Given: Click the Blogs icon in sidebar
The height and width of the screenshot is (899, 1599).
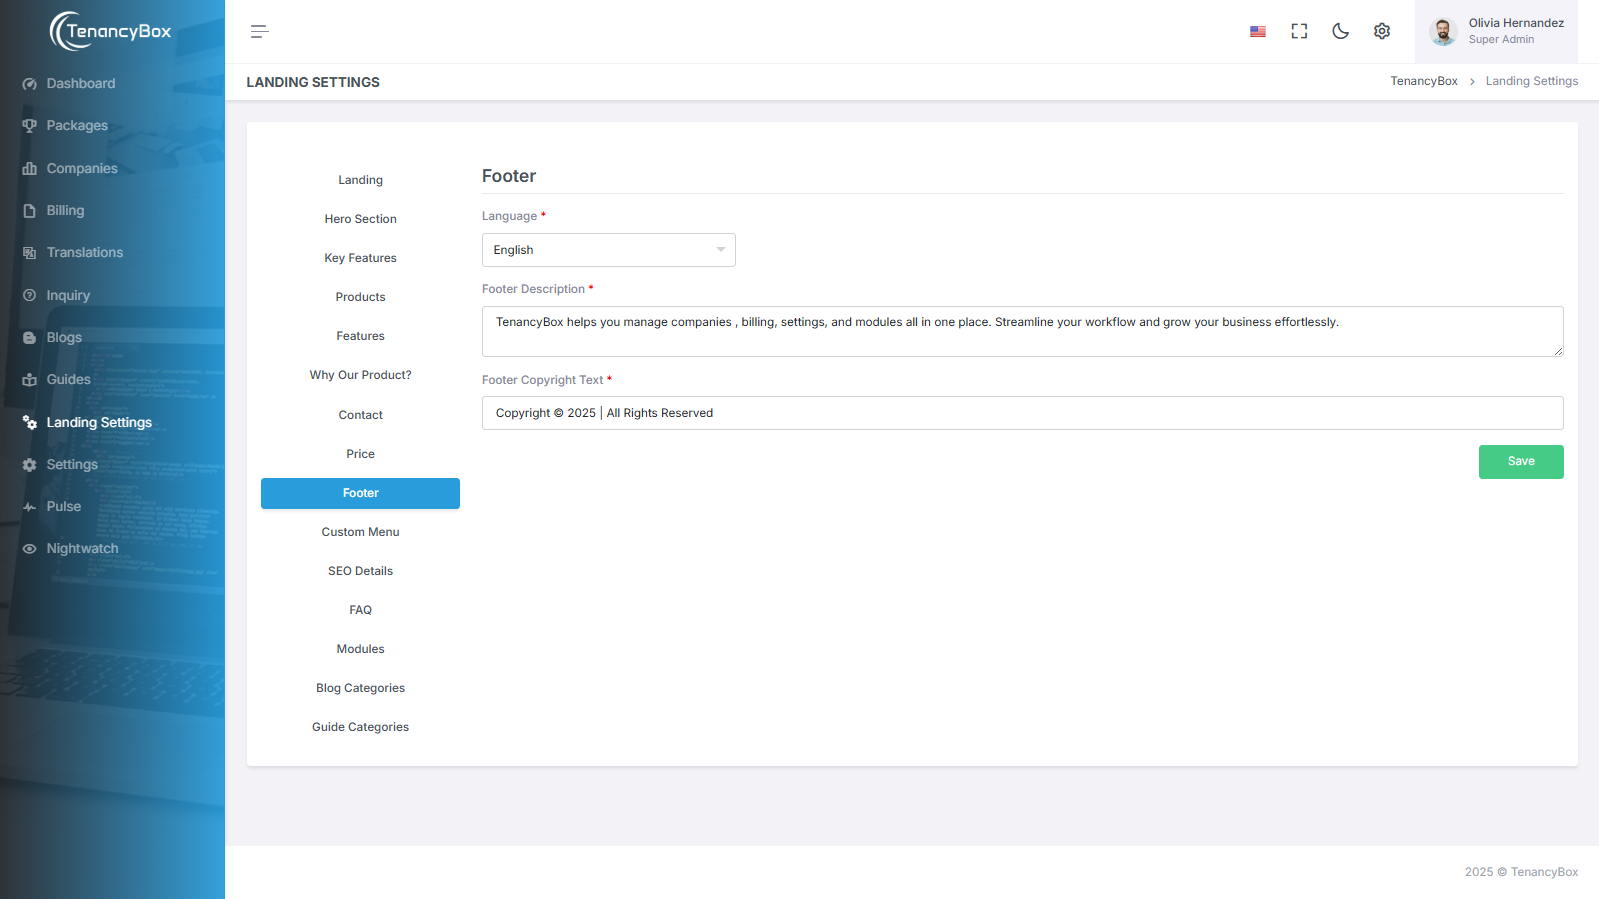Looking at the screenshot, I should point(30,338).
